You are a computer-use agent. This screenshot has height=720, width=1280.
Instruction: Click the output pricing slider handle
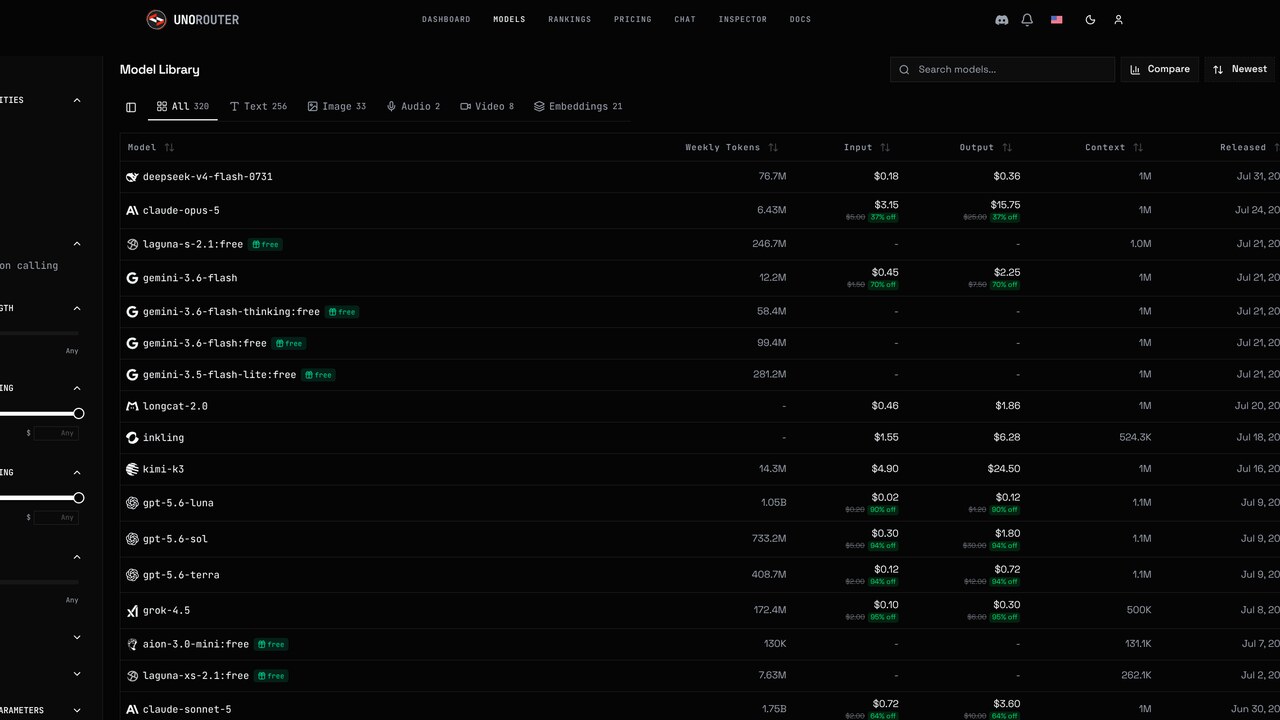click(78, 498)
